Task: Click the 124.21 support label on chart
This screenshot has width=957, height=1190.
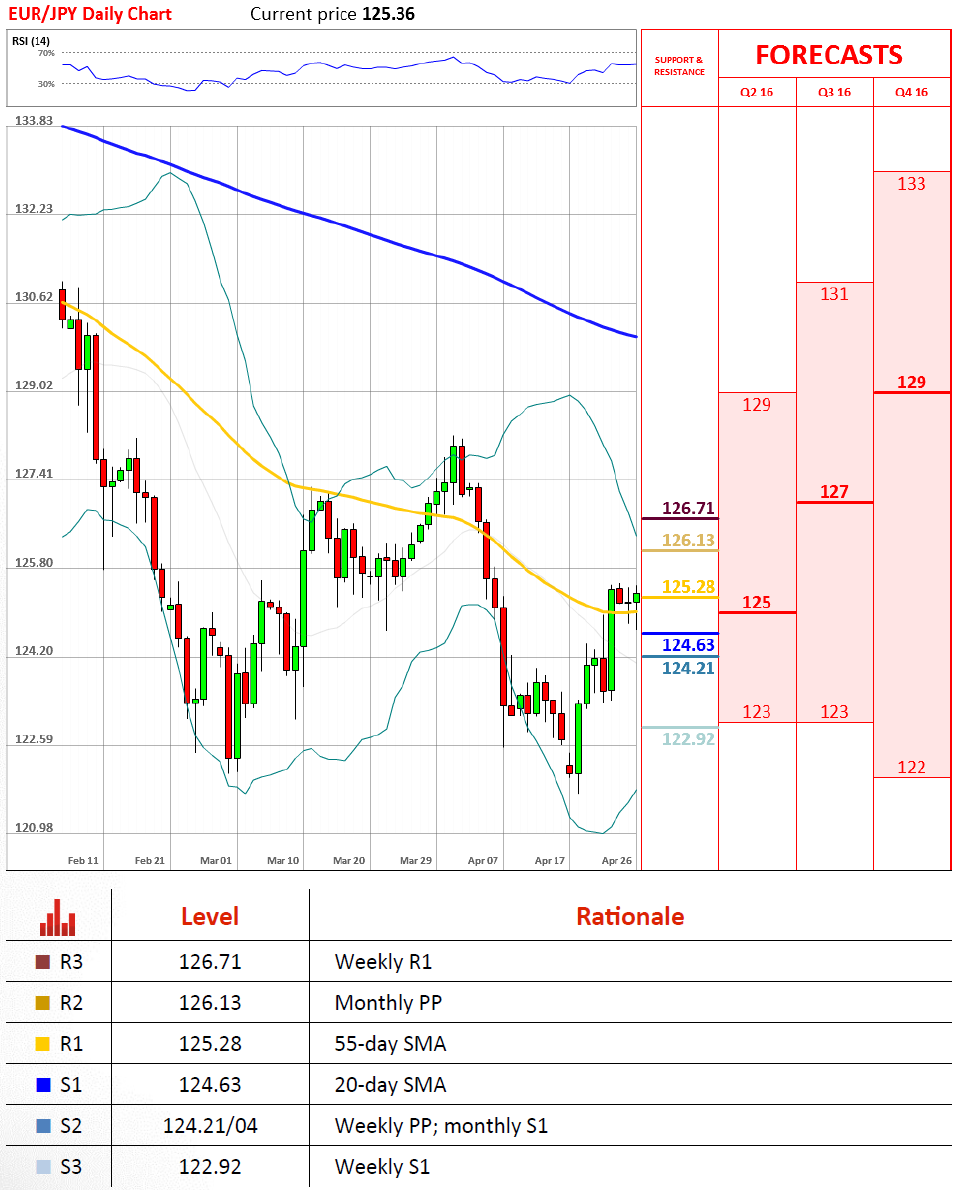Action: pyautogui.click(x=688, y=668)
